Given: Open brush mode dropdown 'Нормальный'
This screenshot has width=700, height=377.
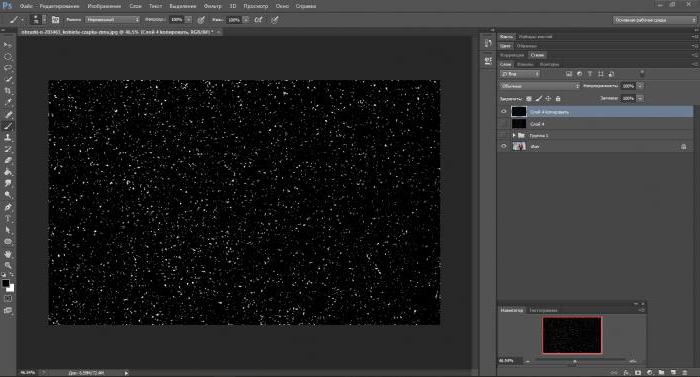Looking at the screenshot, I should [112, 20].
